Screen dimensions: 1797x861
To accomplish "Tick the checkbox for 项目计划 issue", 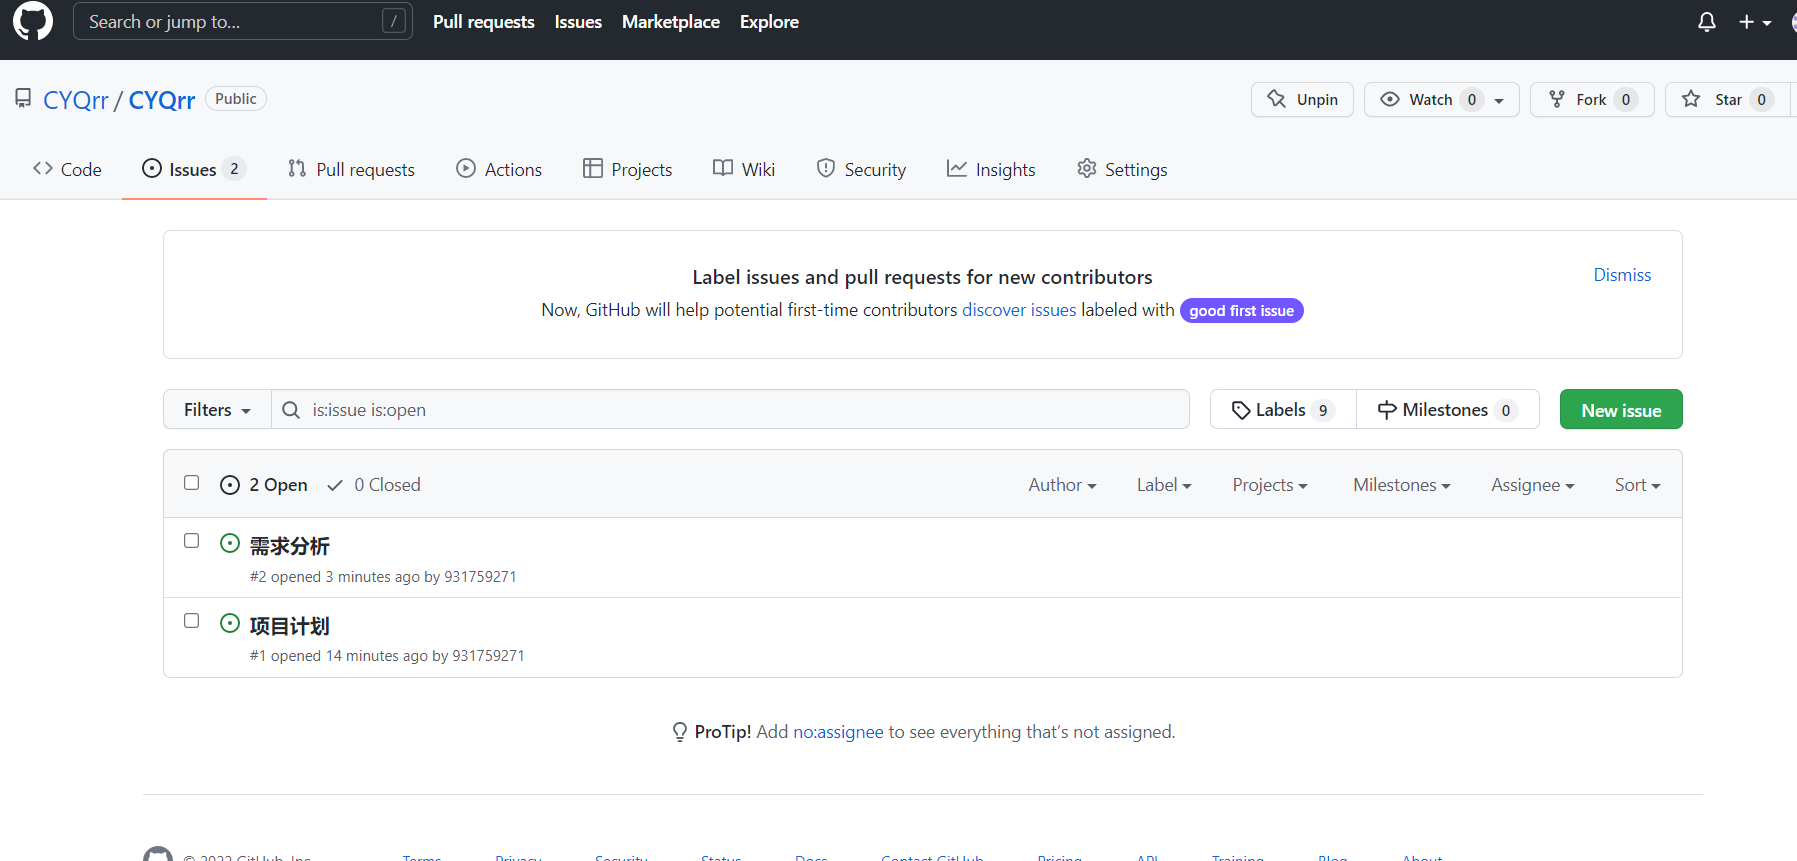I will pyautogui.click(x=192, y=621).
